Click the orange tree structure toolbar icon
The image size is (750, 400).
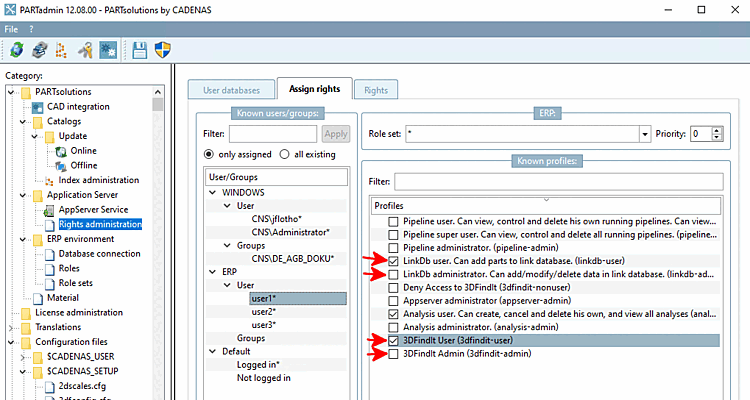pos(61,50)
